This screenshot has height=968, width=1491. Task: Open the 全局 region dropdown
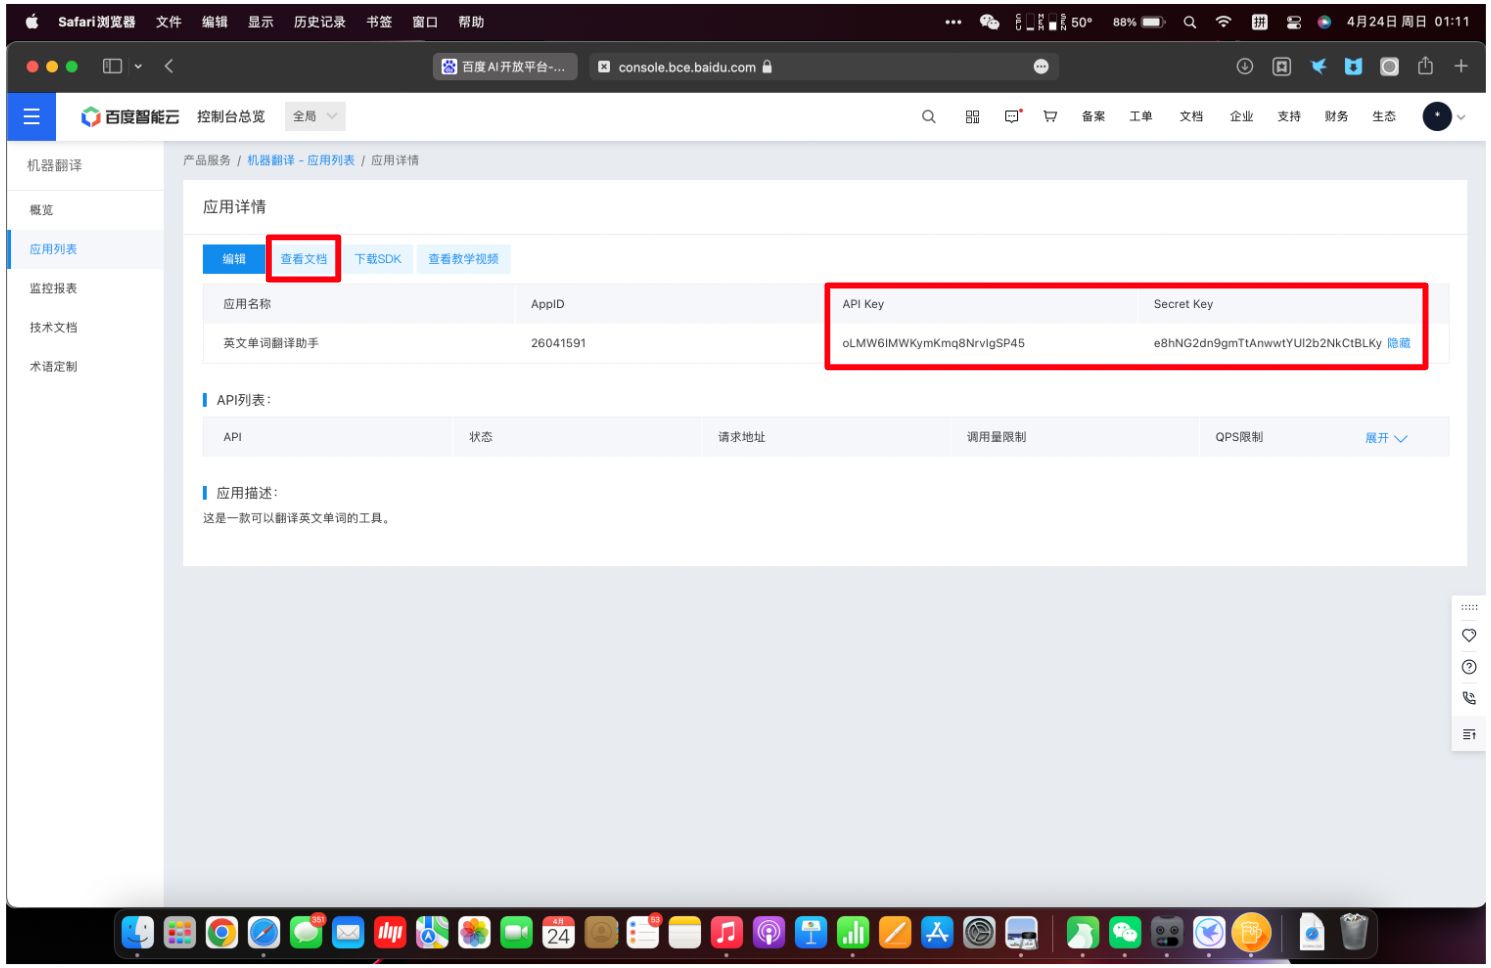315,117
